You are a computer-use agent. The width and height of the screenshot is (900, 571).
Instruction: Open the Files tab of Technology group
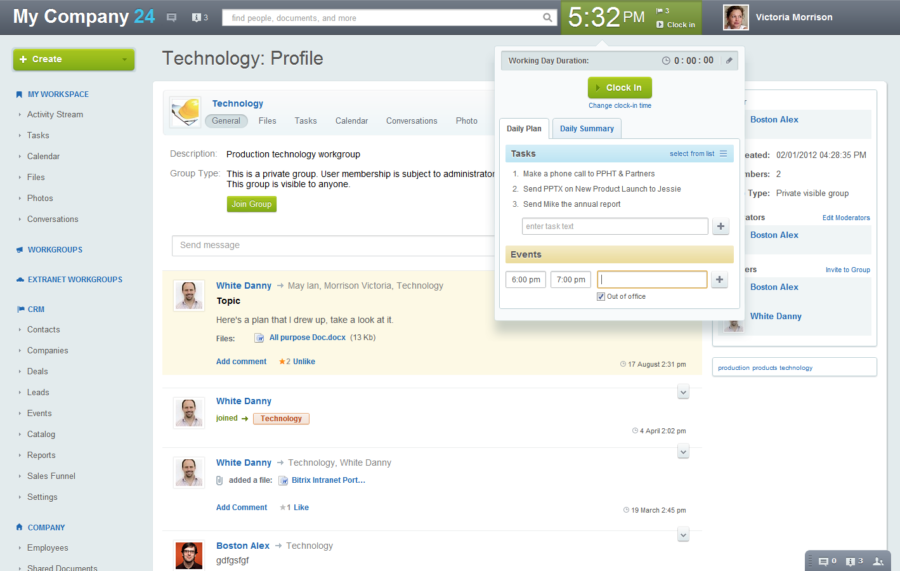point(267,121)
